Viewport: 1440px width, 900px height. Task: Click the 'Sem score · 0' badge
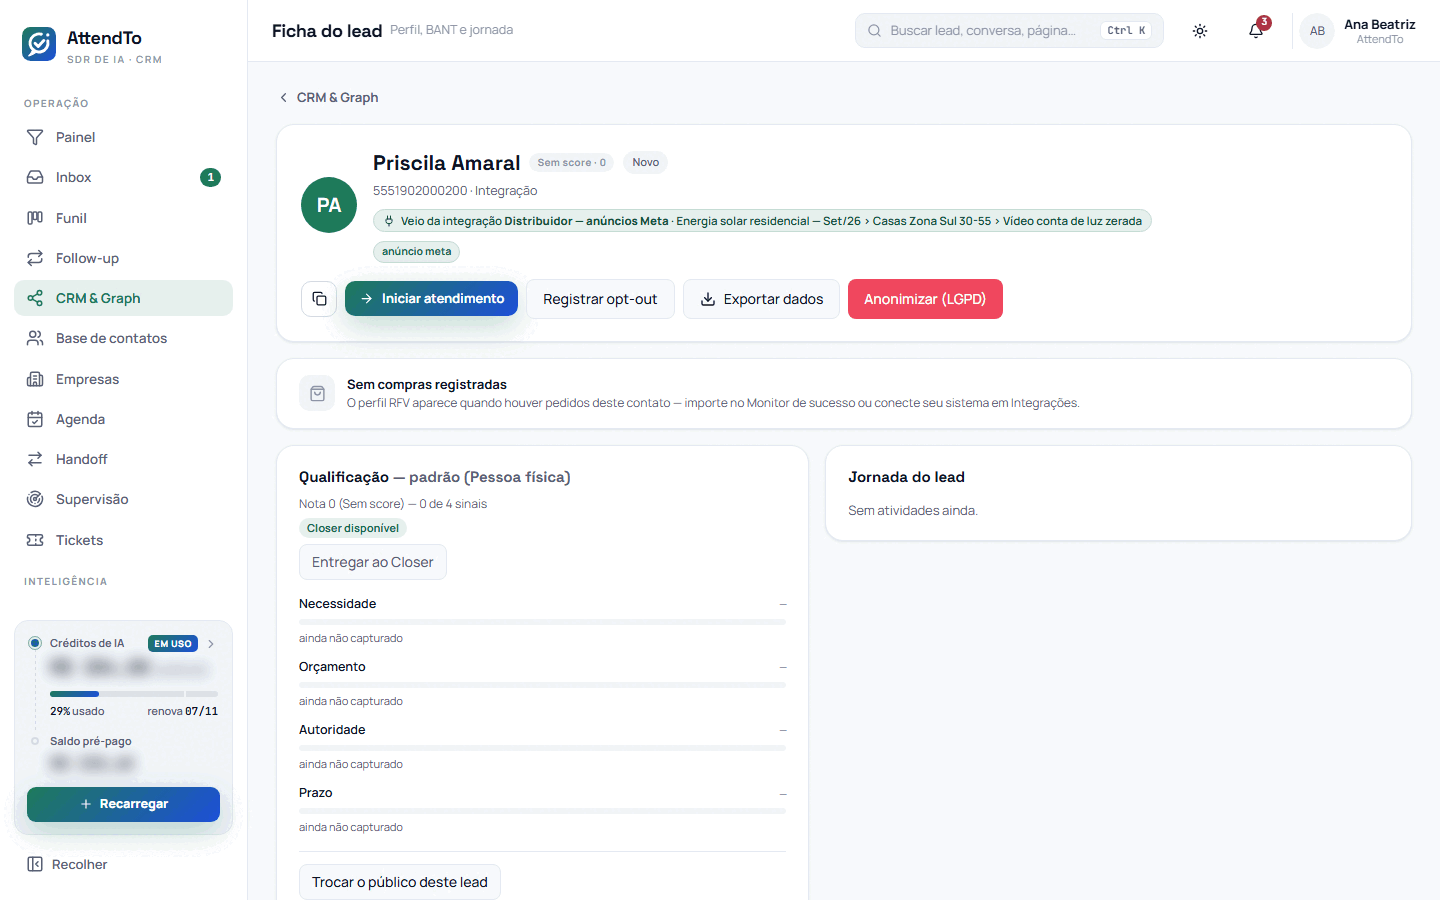point(572,163)
